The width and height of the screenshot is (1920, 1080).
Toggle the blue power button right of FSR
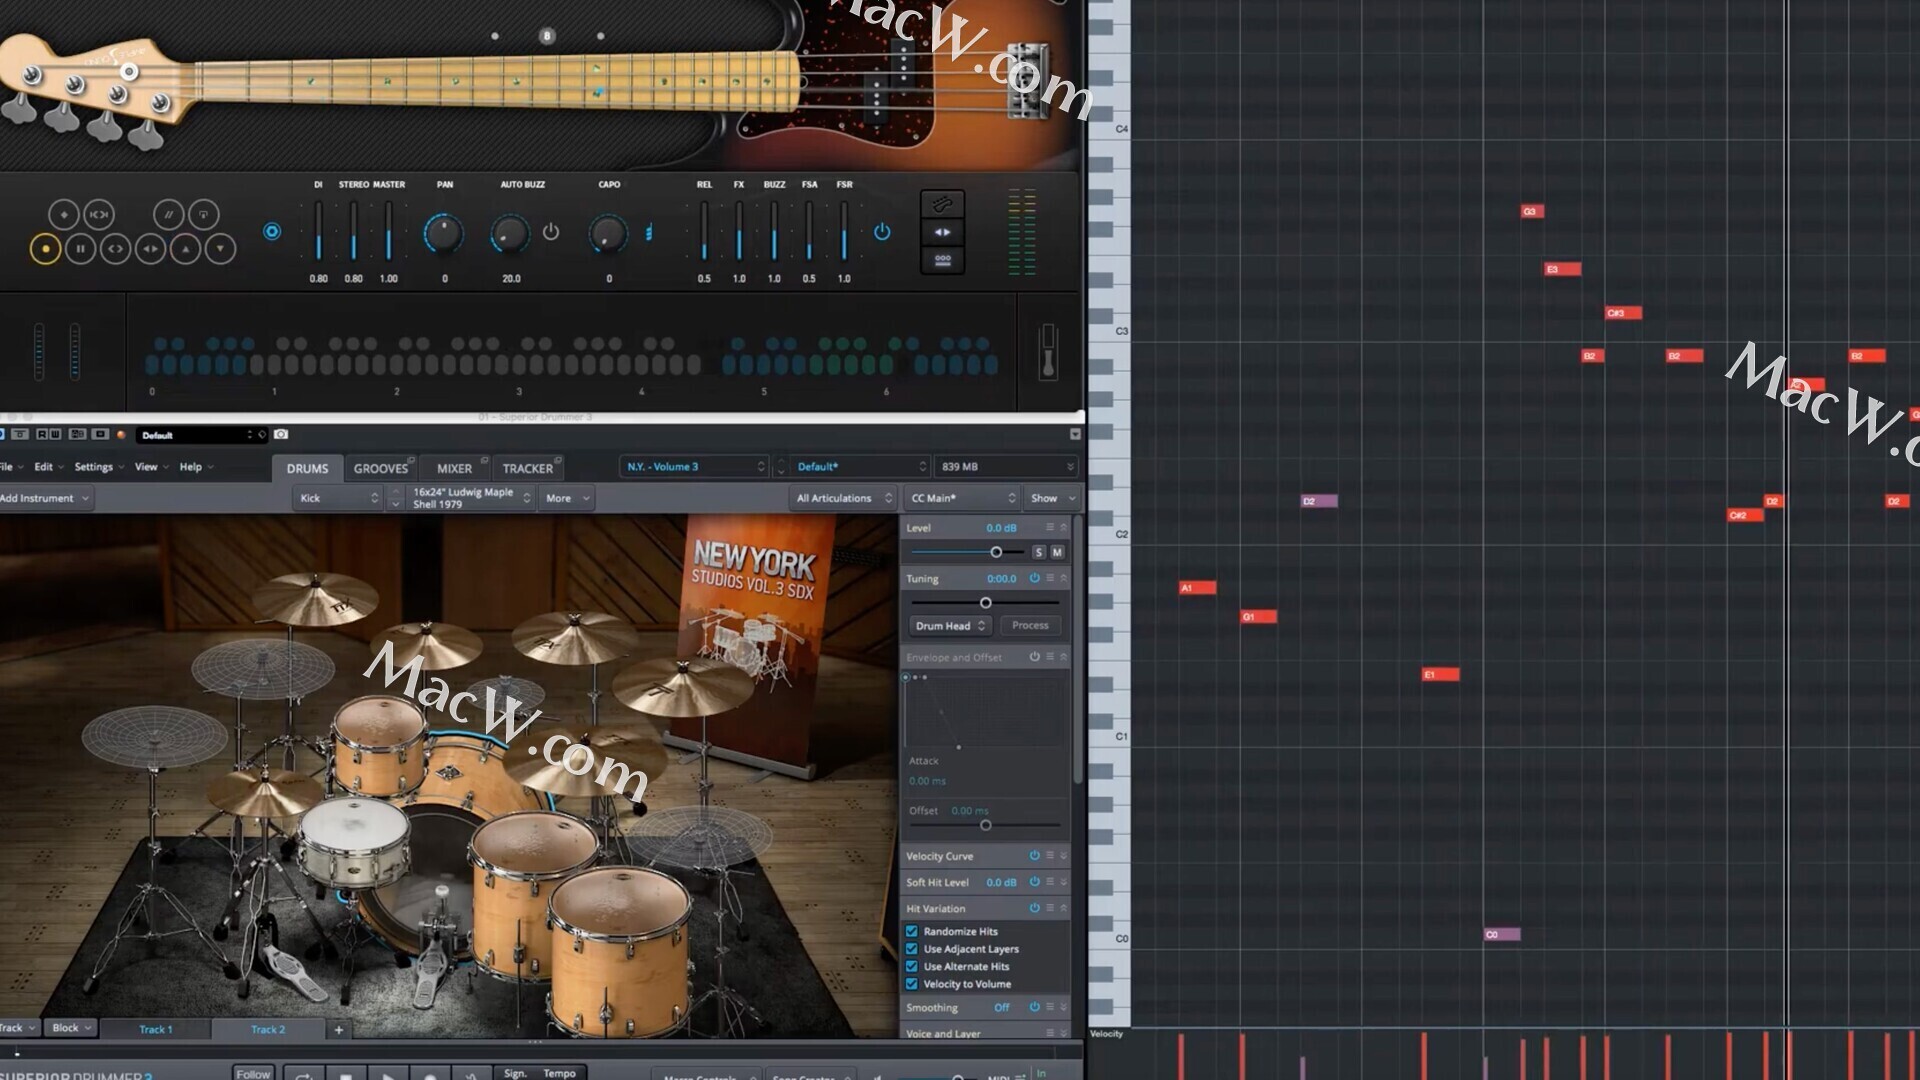pos(882,232)
